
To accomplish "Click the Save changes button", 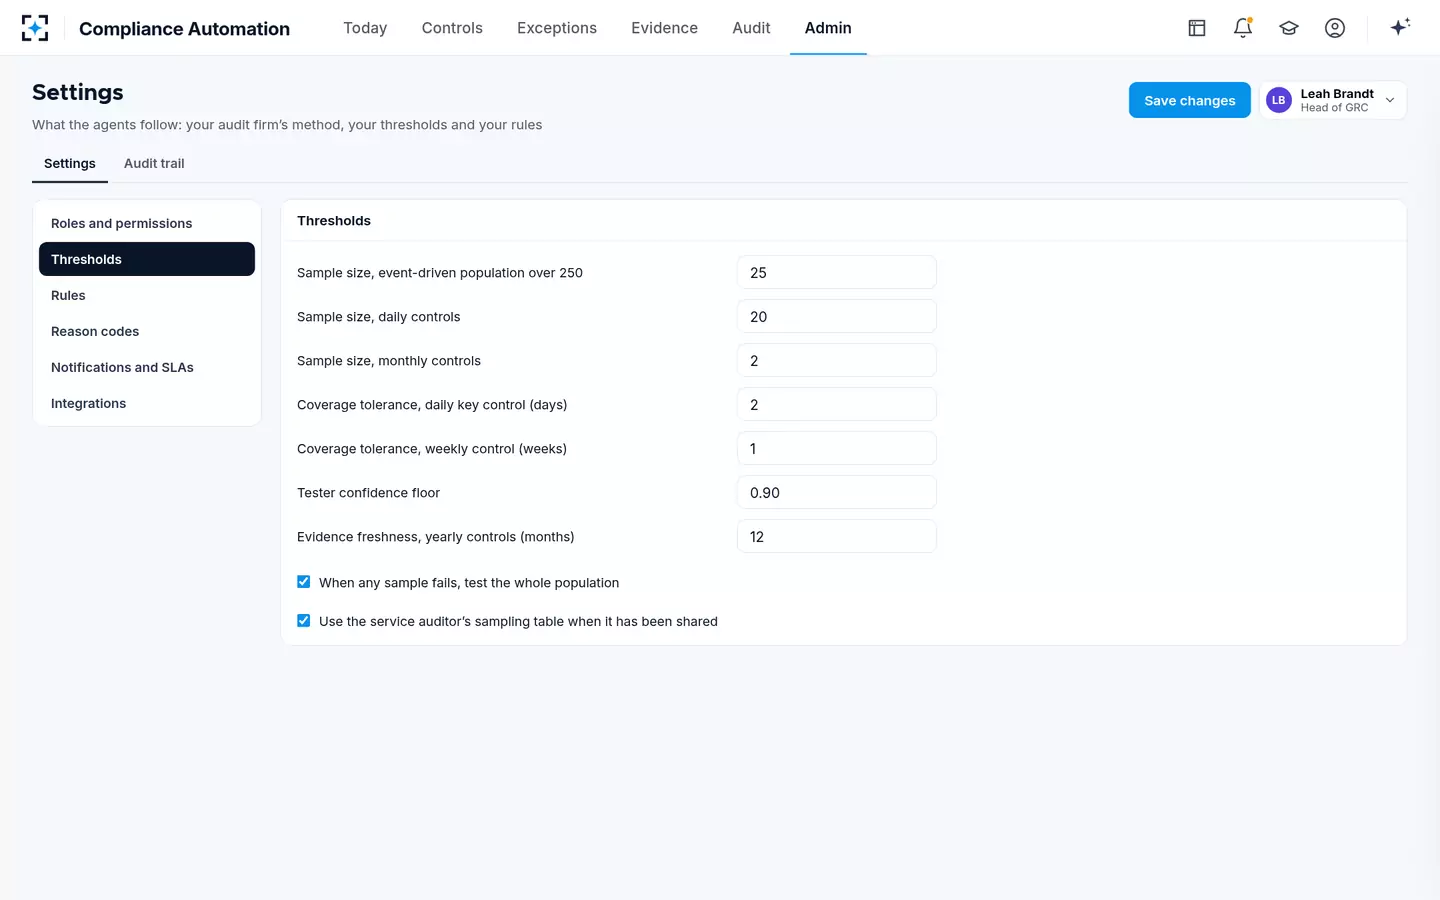I will point(1189,100).
